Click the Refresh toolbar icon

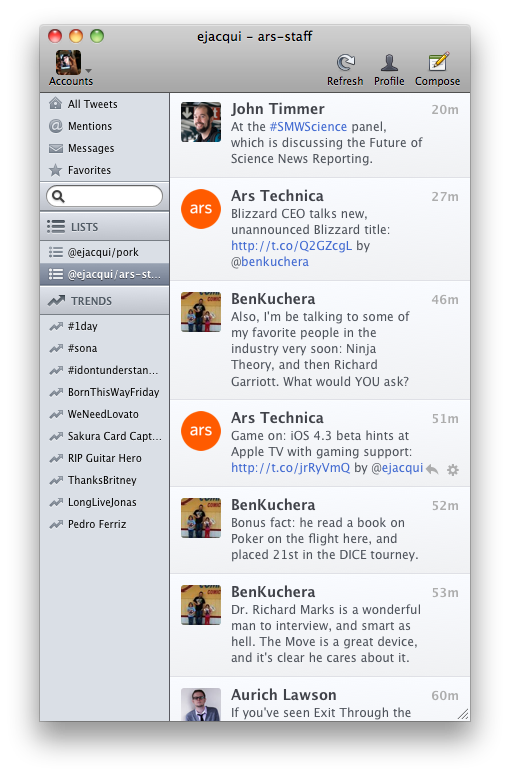coord(345,63)
